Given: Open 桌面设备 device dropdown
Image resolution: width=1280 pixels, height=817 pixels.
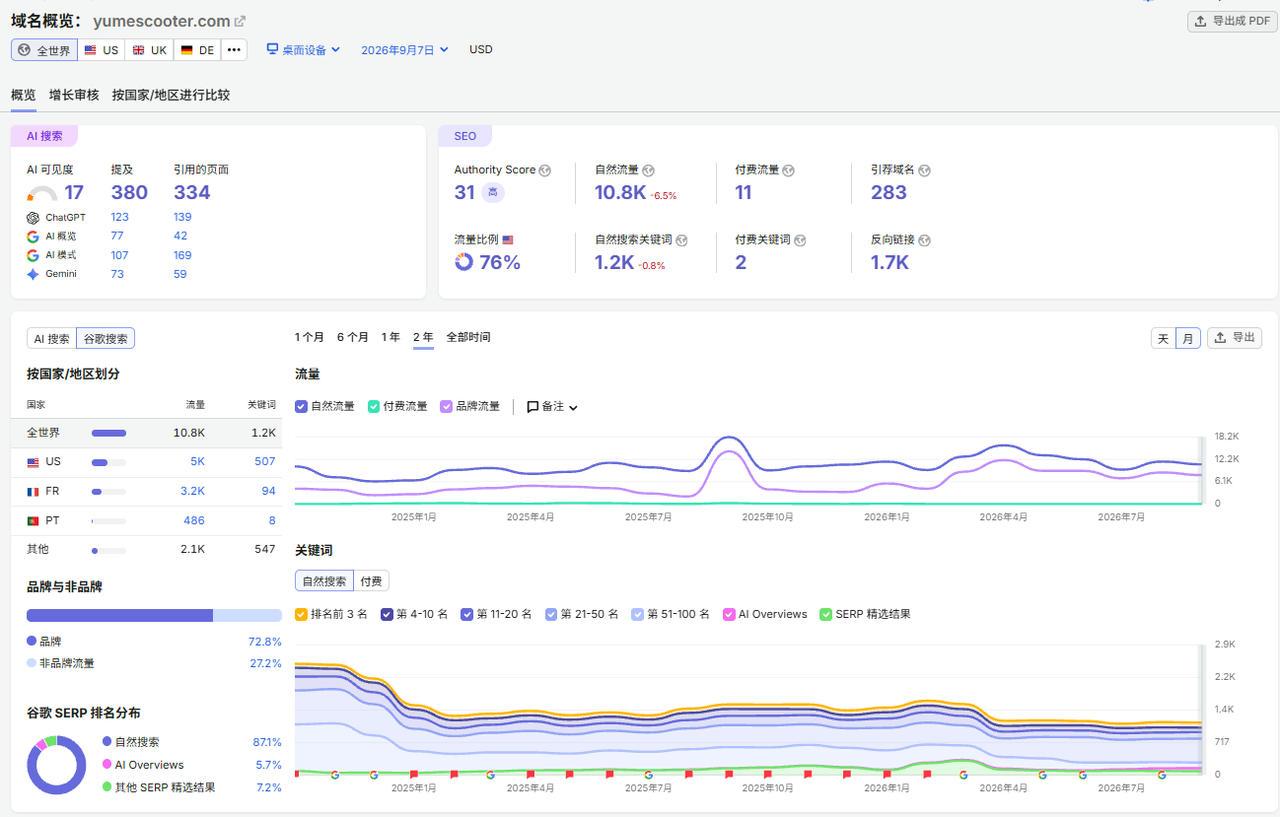Looking at the screenshot, I should click(303, 50).
